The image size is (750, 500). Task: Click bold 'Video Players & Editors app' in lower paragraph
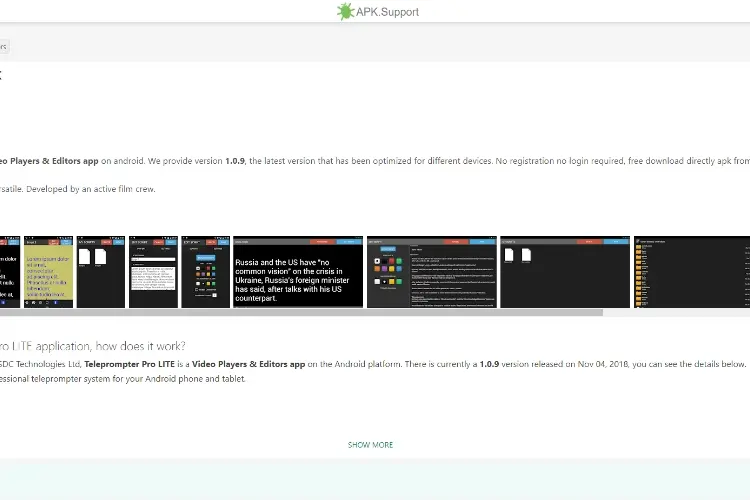pos(248,364)
